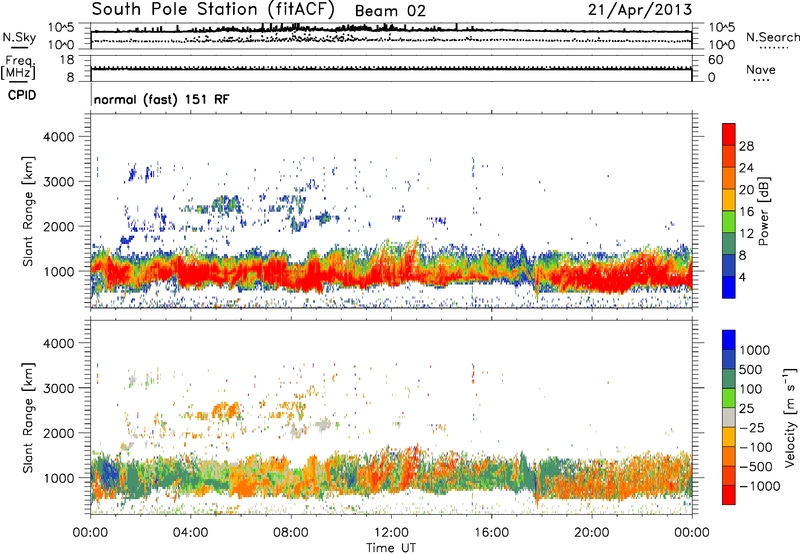Click the 'normal (fast) 151 RF' text
The width and height of the screenshot is (800, 554).
tap(162, 99)
